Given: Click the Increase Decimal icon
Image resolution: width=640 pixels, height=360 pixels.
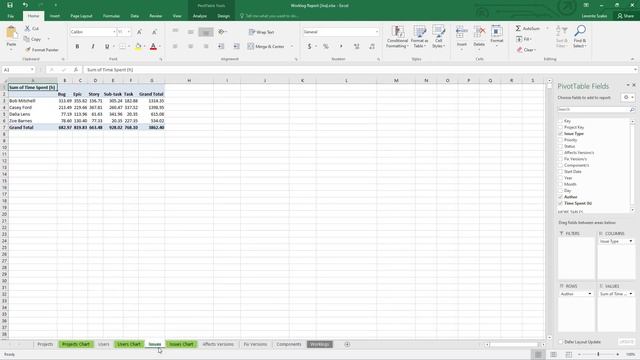Looking at the screenshot, I should [x=357, y=47].
